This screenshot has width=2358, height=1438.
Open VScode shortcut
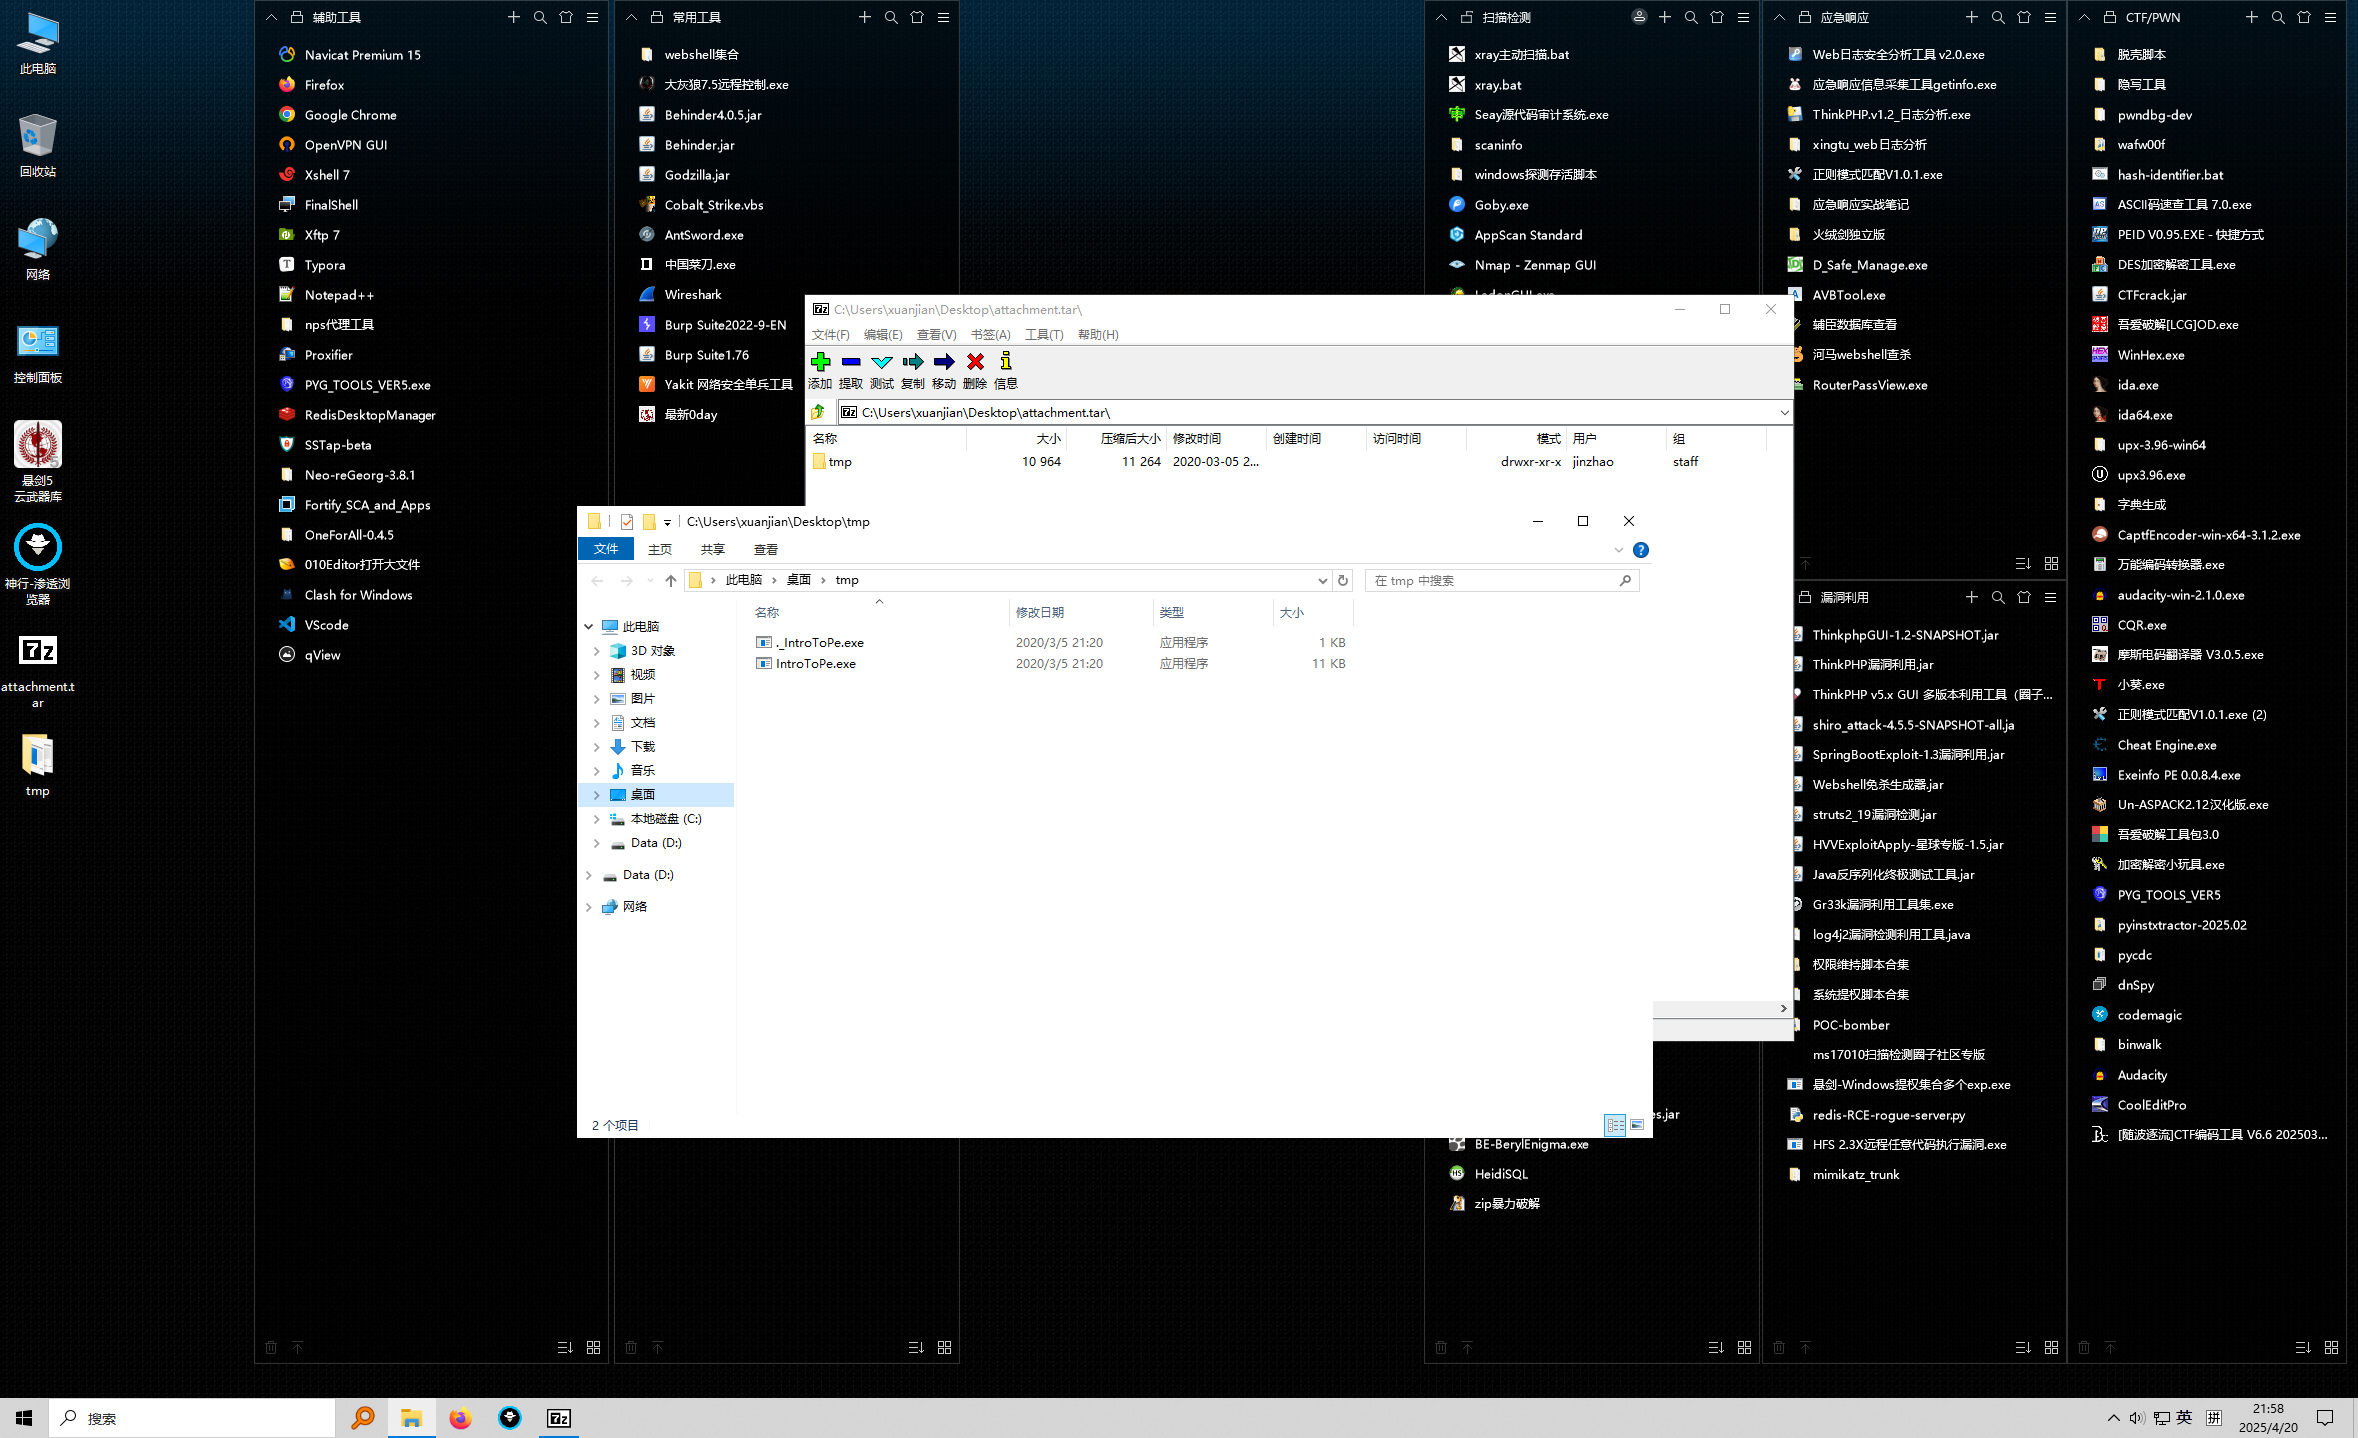pos(326,624)
